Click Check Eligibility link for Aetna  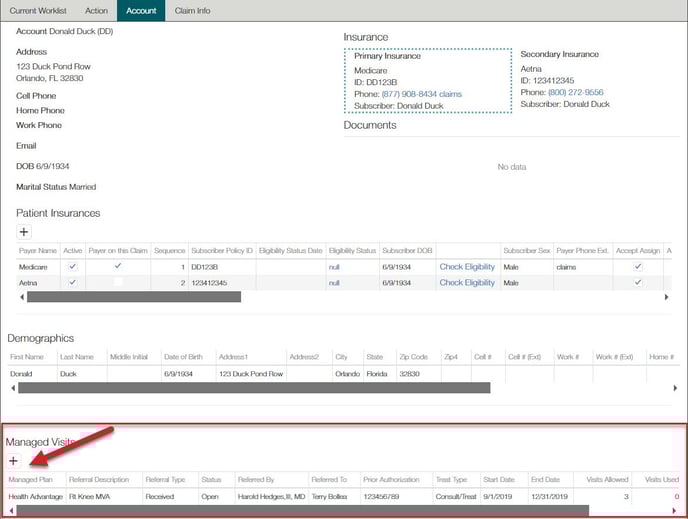click(x=467, y=283)
